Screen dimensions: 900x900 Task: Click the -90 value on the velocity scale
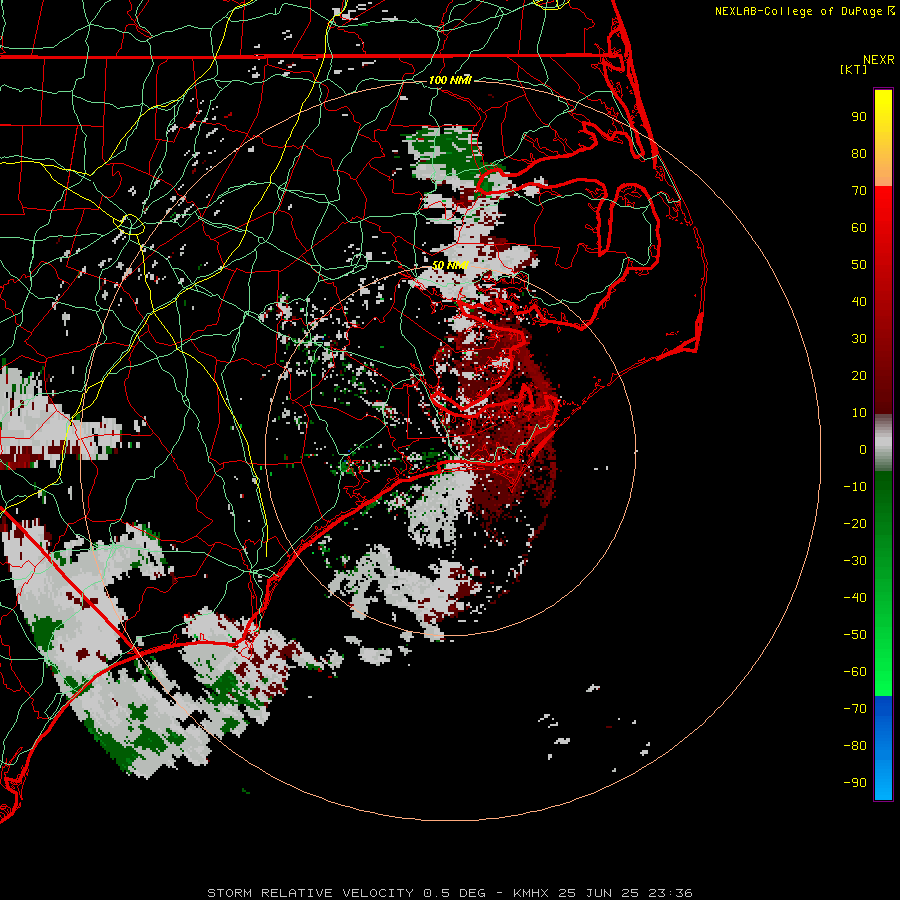coord(855,783)
